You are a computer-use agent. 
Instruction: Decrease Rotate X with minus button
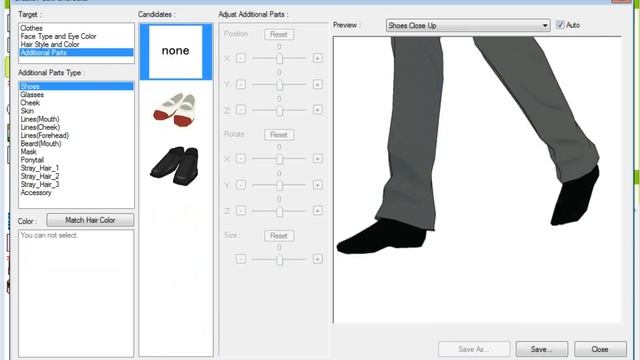click(241, 158)
